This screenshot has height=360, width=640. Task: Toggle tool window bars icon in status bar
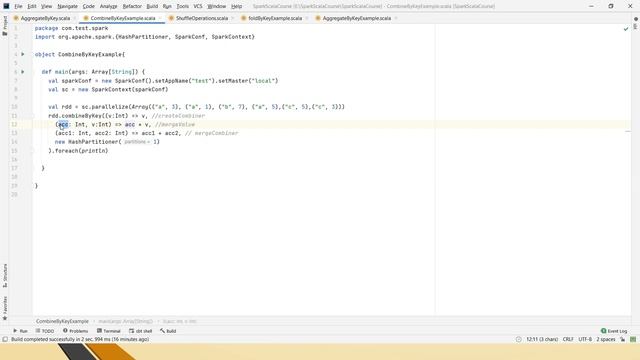(5, 340)
